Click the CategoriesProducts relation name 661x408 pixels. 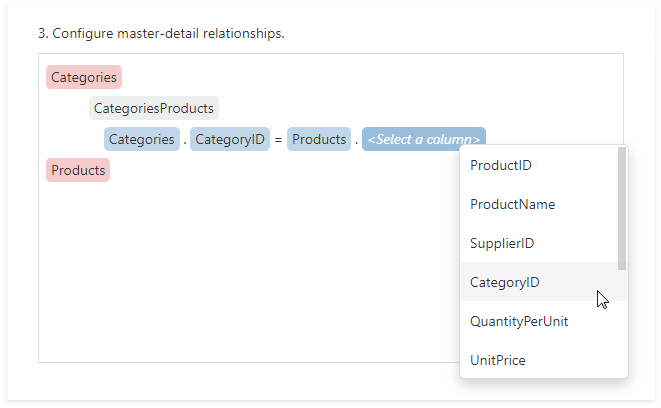[154, 108]
